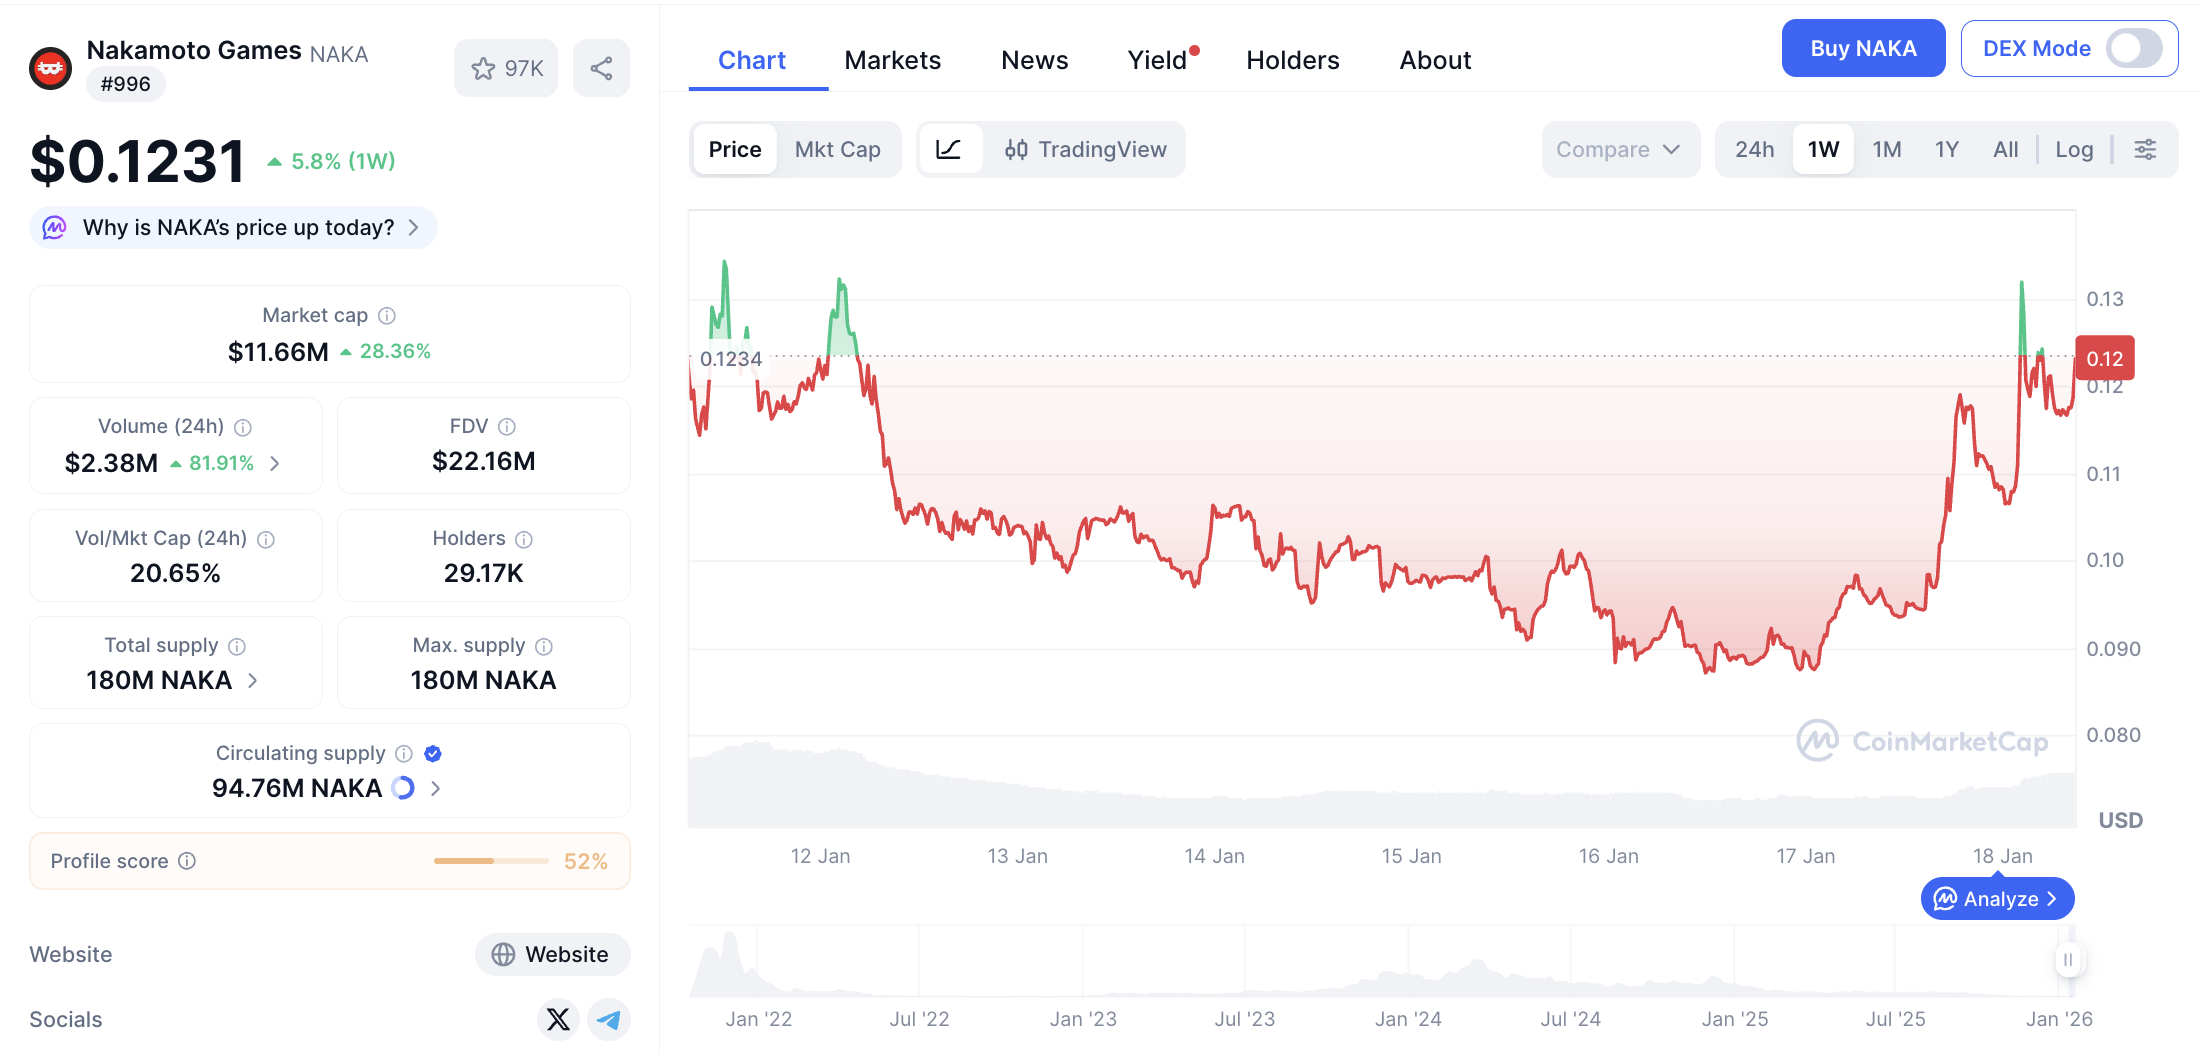2200x1054 pixels.
Task: Open the Telegram social link
Action: point(608,1019)
